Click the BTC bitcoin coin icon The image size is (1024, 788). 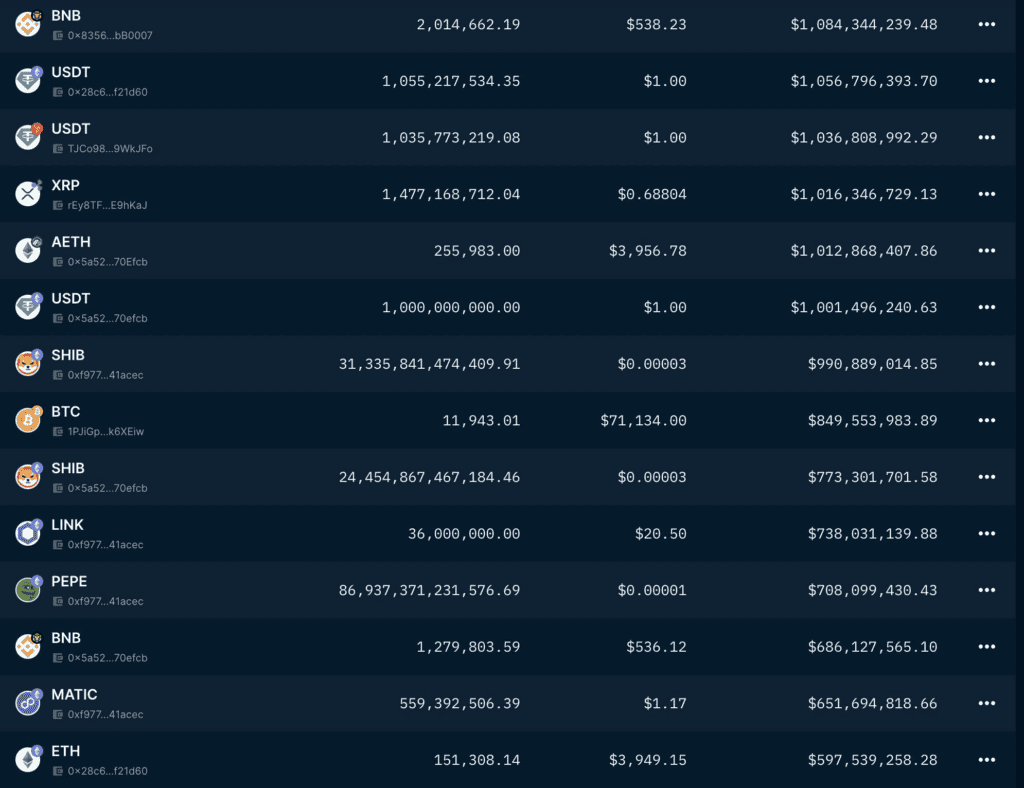point(27,420)
